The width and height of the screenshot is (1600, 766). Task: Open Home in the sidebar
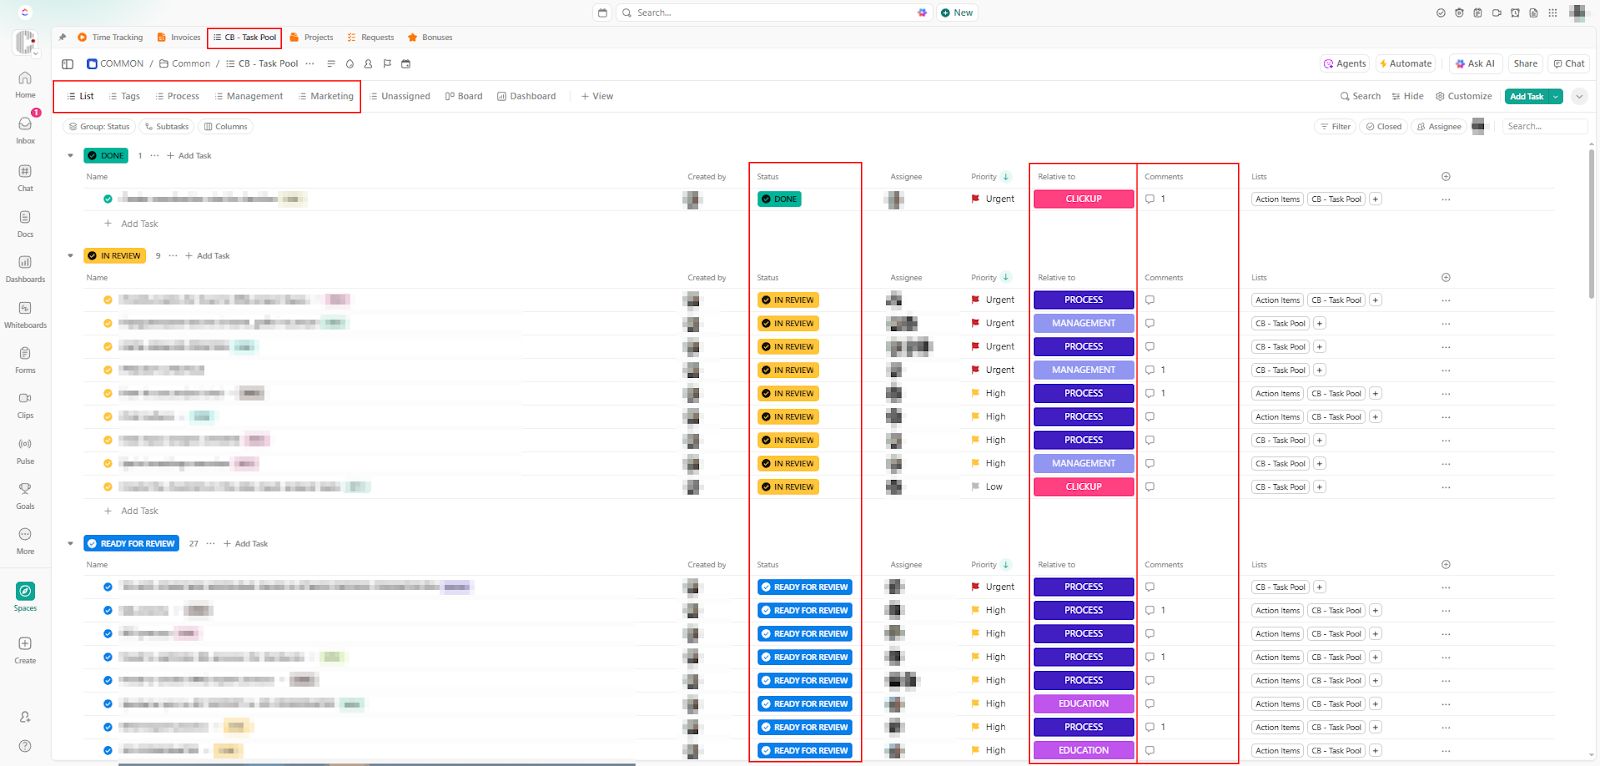click(x=25, y=84)
